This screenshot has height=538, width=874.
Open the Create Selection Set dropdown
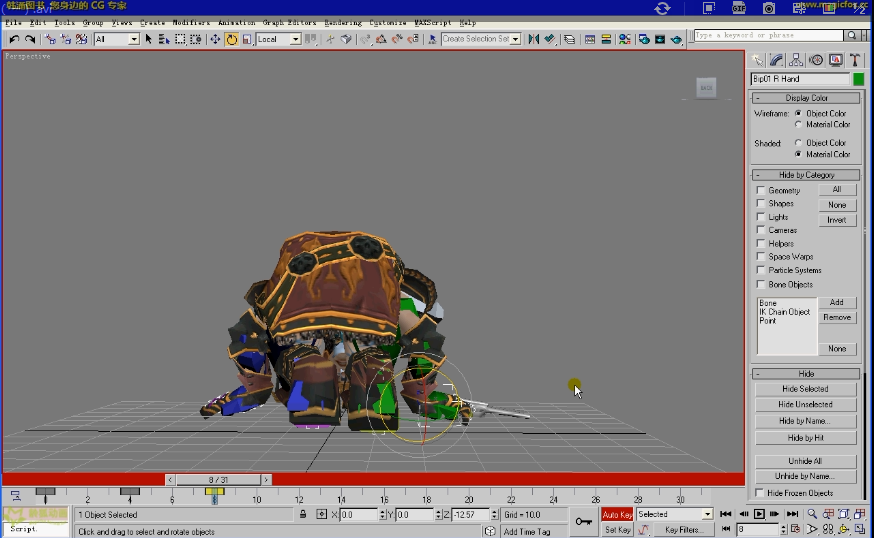coord(516,39)
